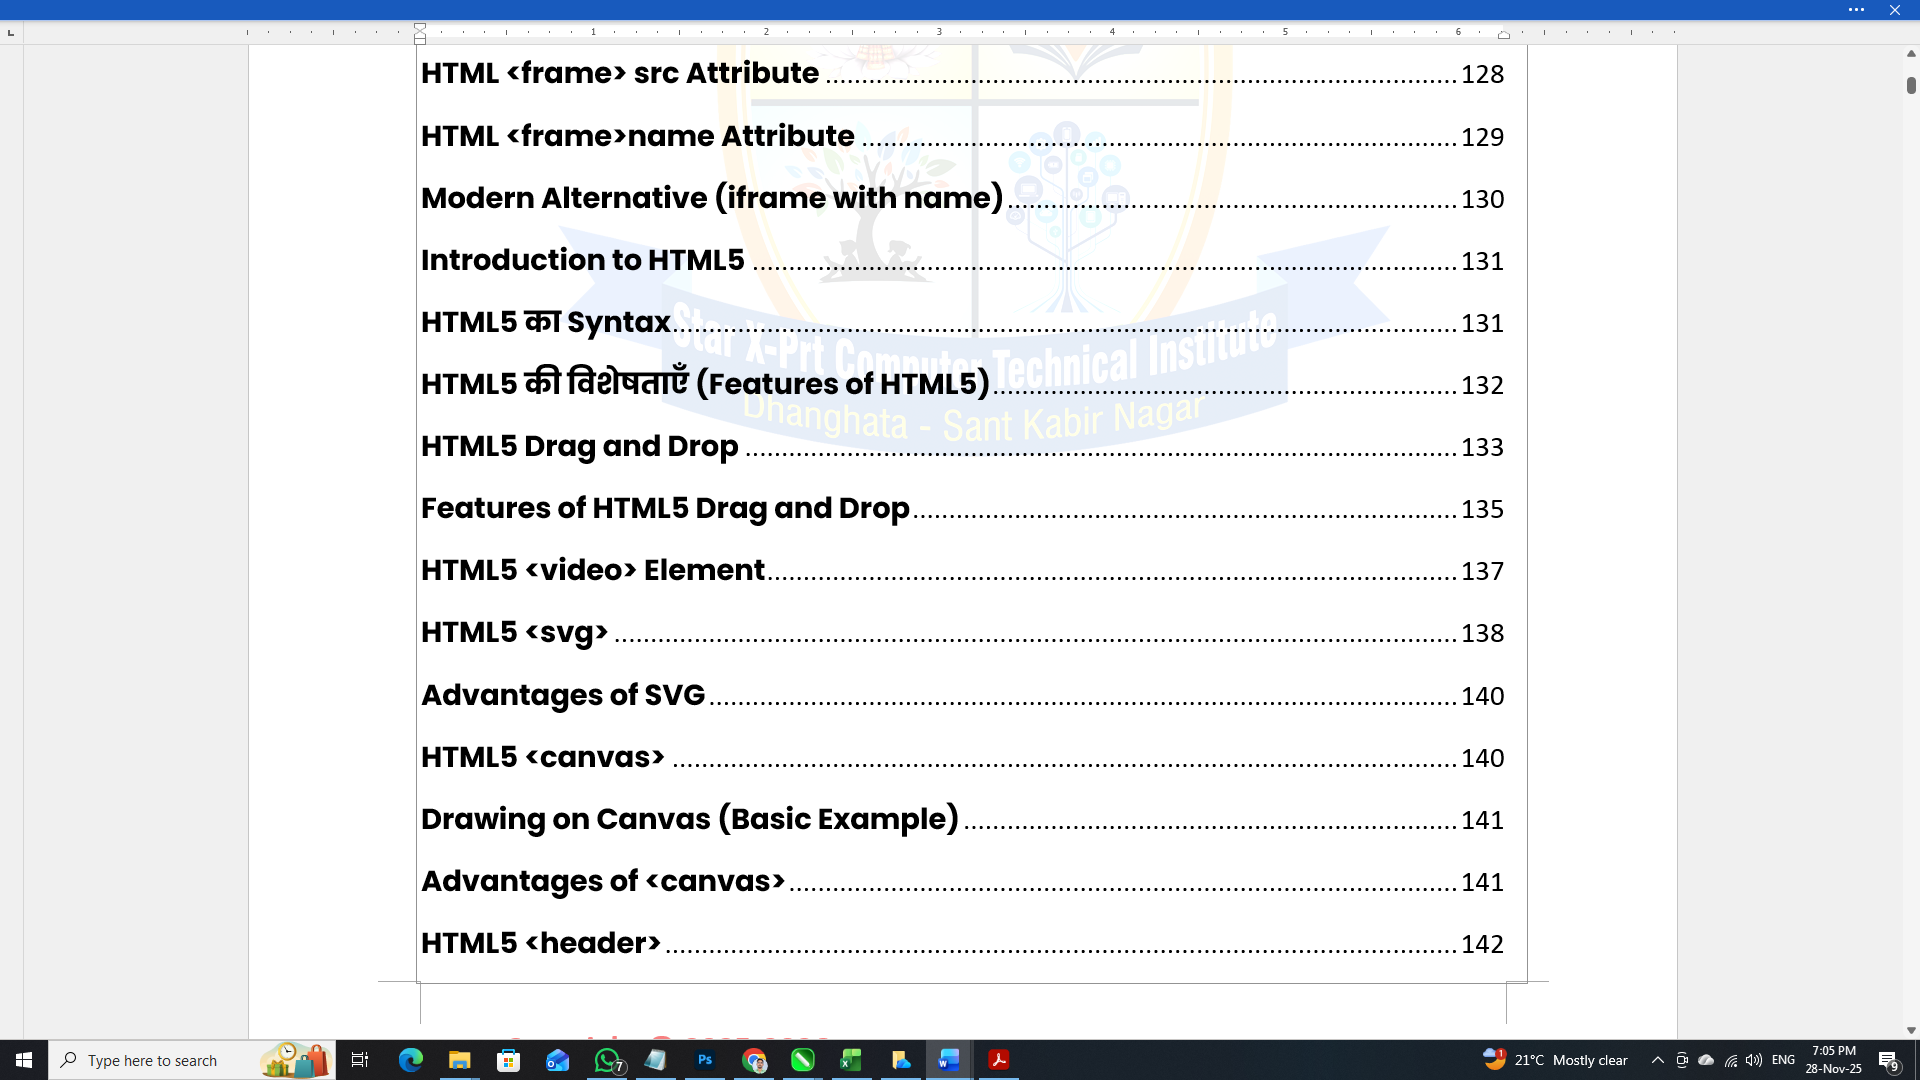This screenshot has width=1920, height=1080.
Task: Open Adobe Acrobat from the taskbar
Action: pos(999,1060)
